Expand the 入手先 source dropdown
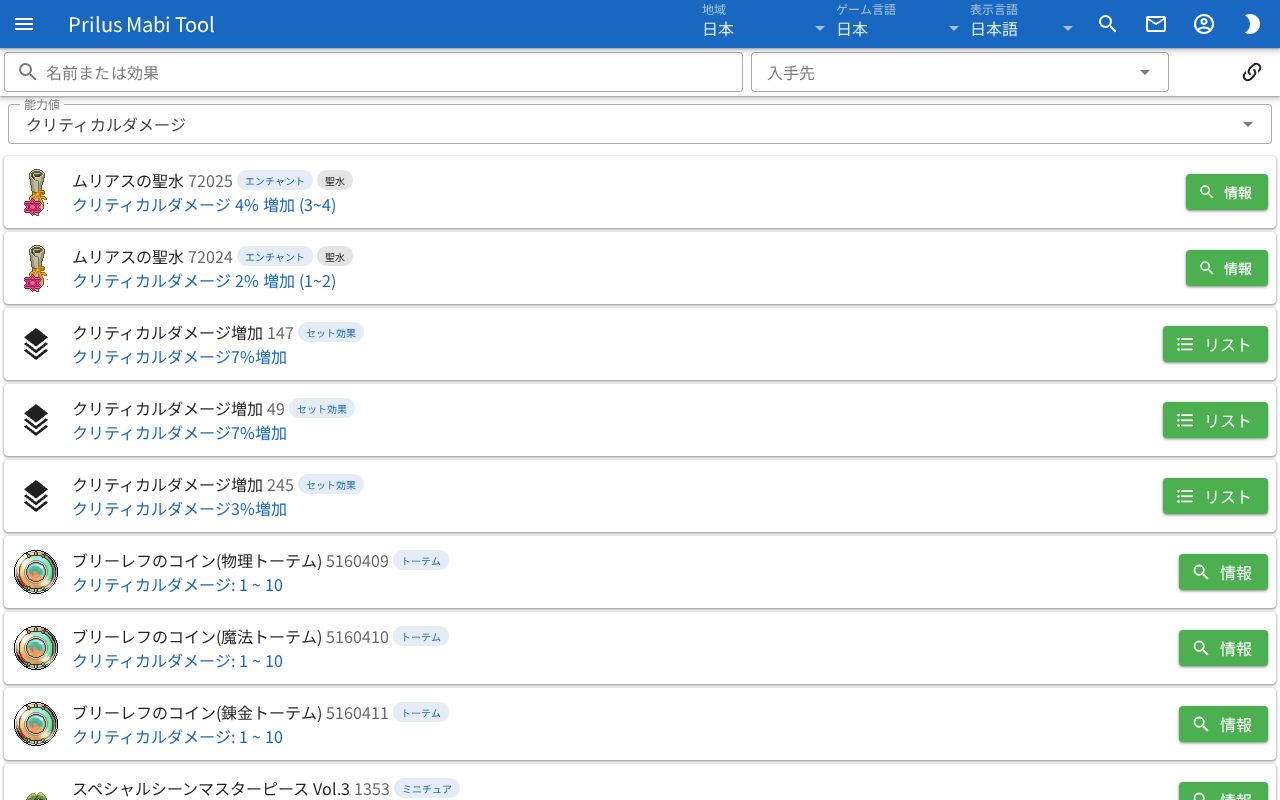 960,72
